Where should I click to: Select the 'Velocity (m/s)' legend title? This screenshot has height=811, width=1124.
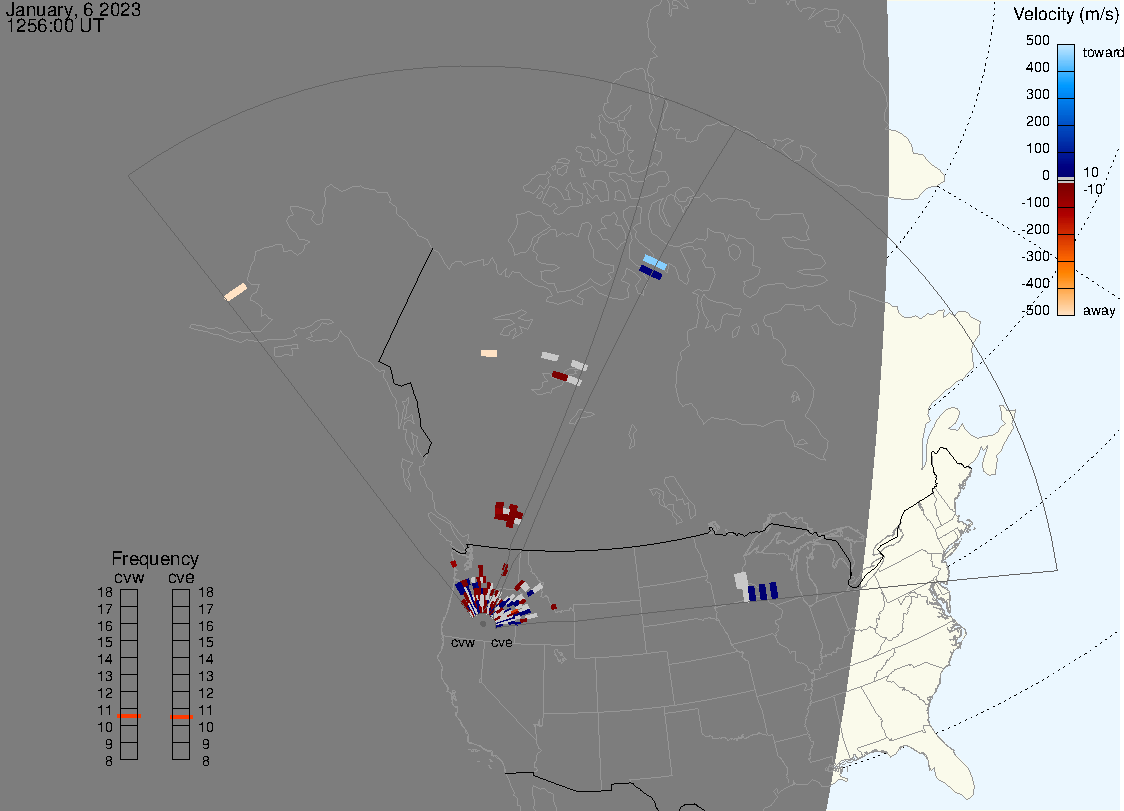point(1066,14)
